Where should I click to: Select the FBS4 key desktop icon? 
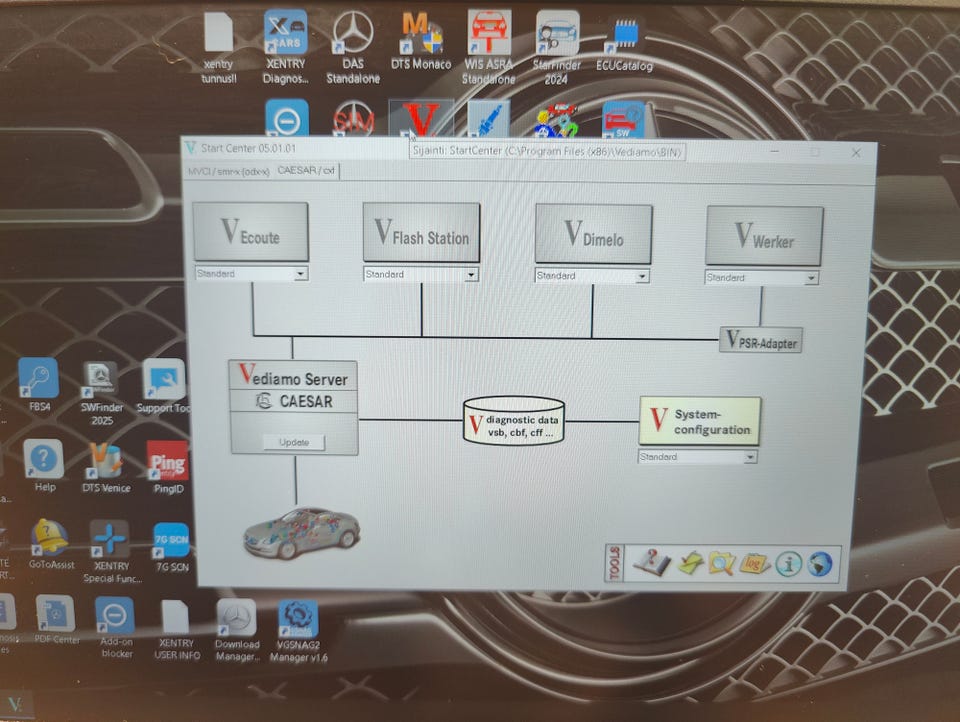pyautogui.click(x=39, y=385)
